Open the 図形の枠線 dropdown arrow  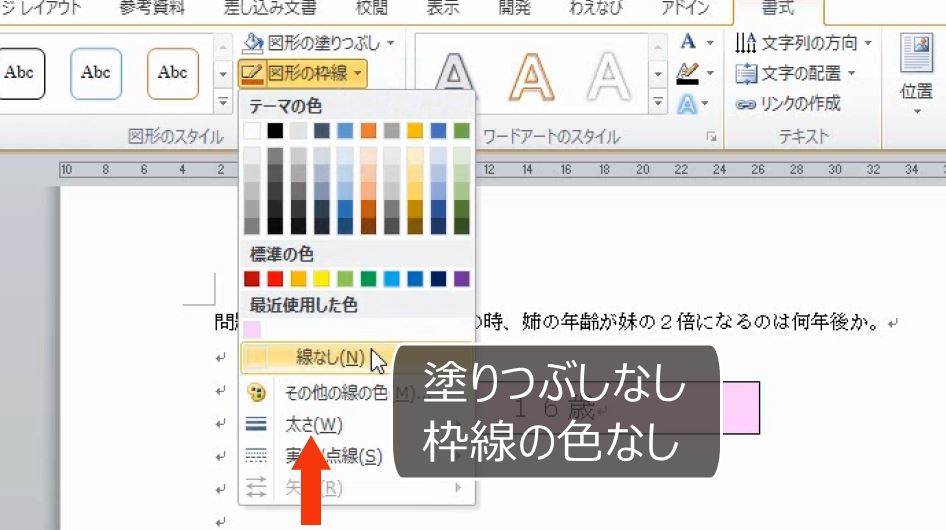click(x=358, y=74)
